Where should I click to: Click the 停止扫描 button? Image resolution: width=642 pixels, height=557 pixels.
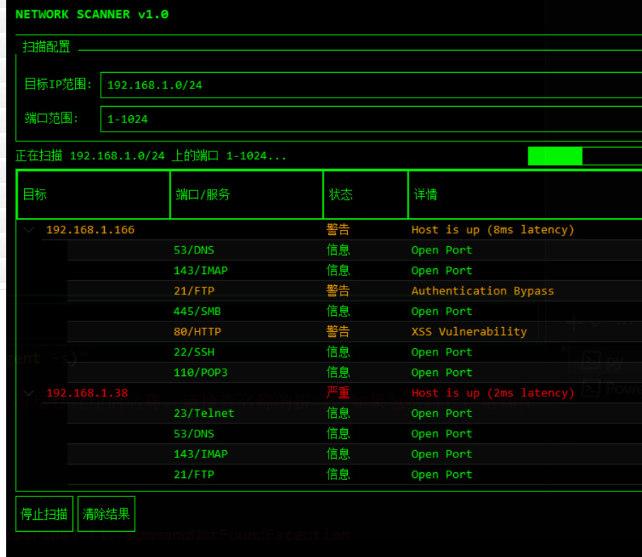[44, 514]
